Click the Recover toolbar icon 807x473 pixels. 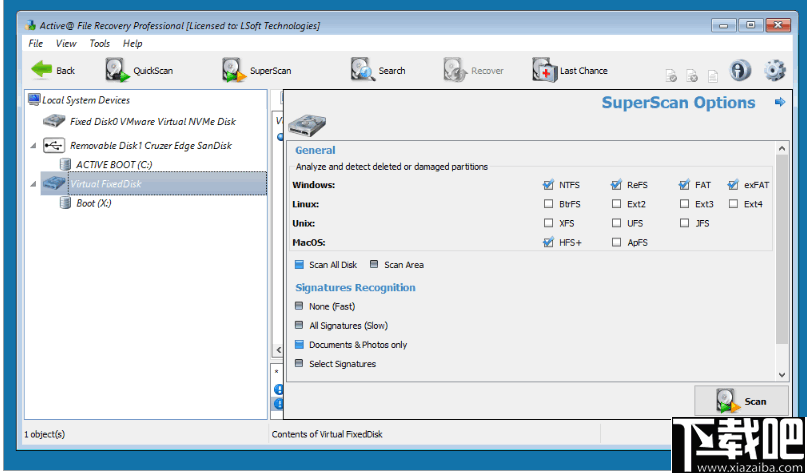455,70
